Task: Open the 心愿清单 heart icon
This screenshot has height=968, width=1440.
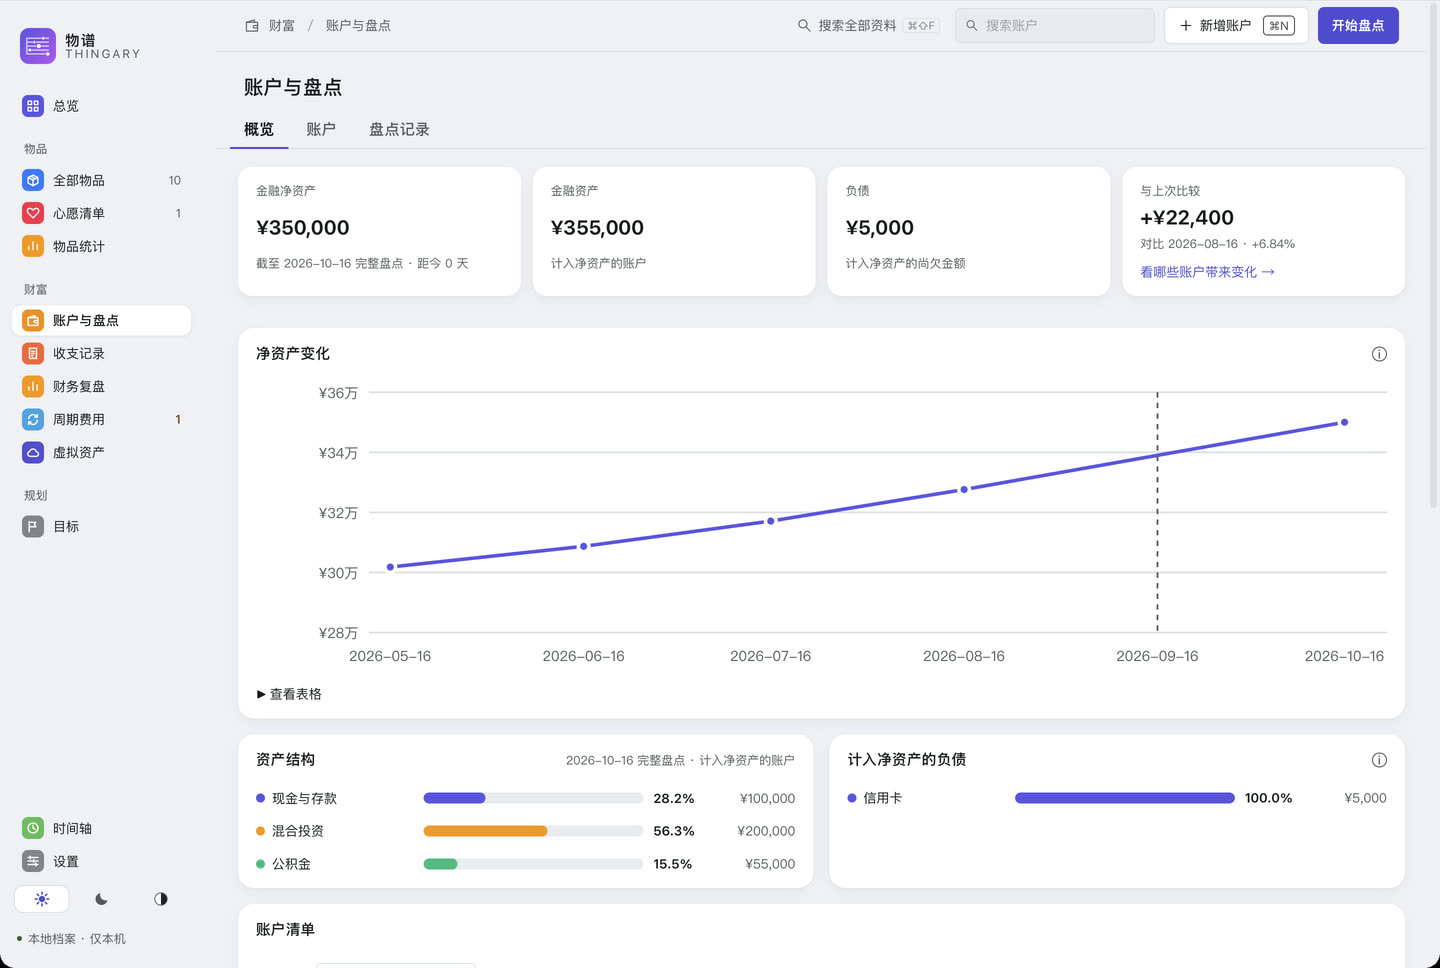Action: pyautogui.click(x=33, y=214)
